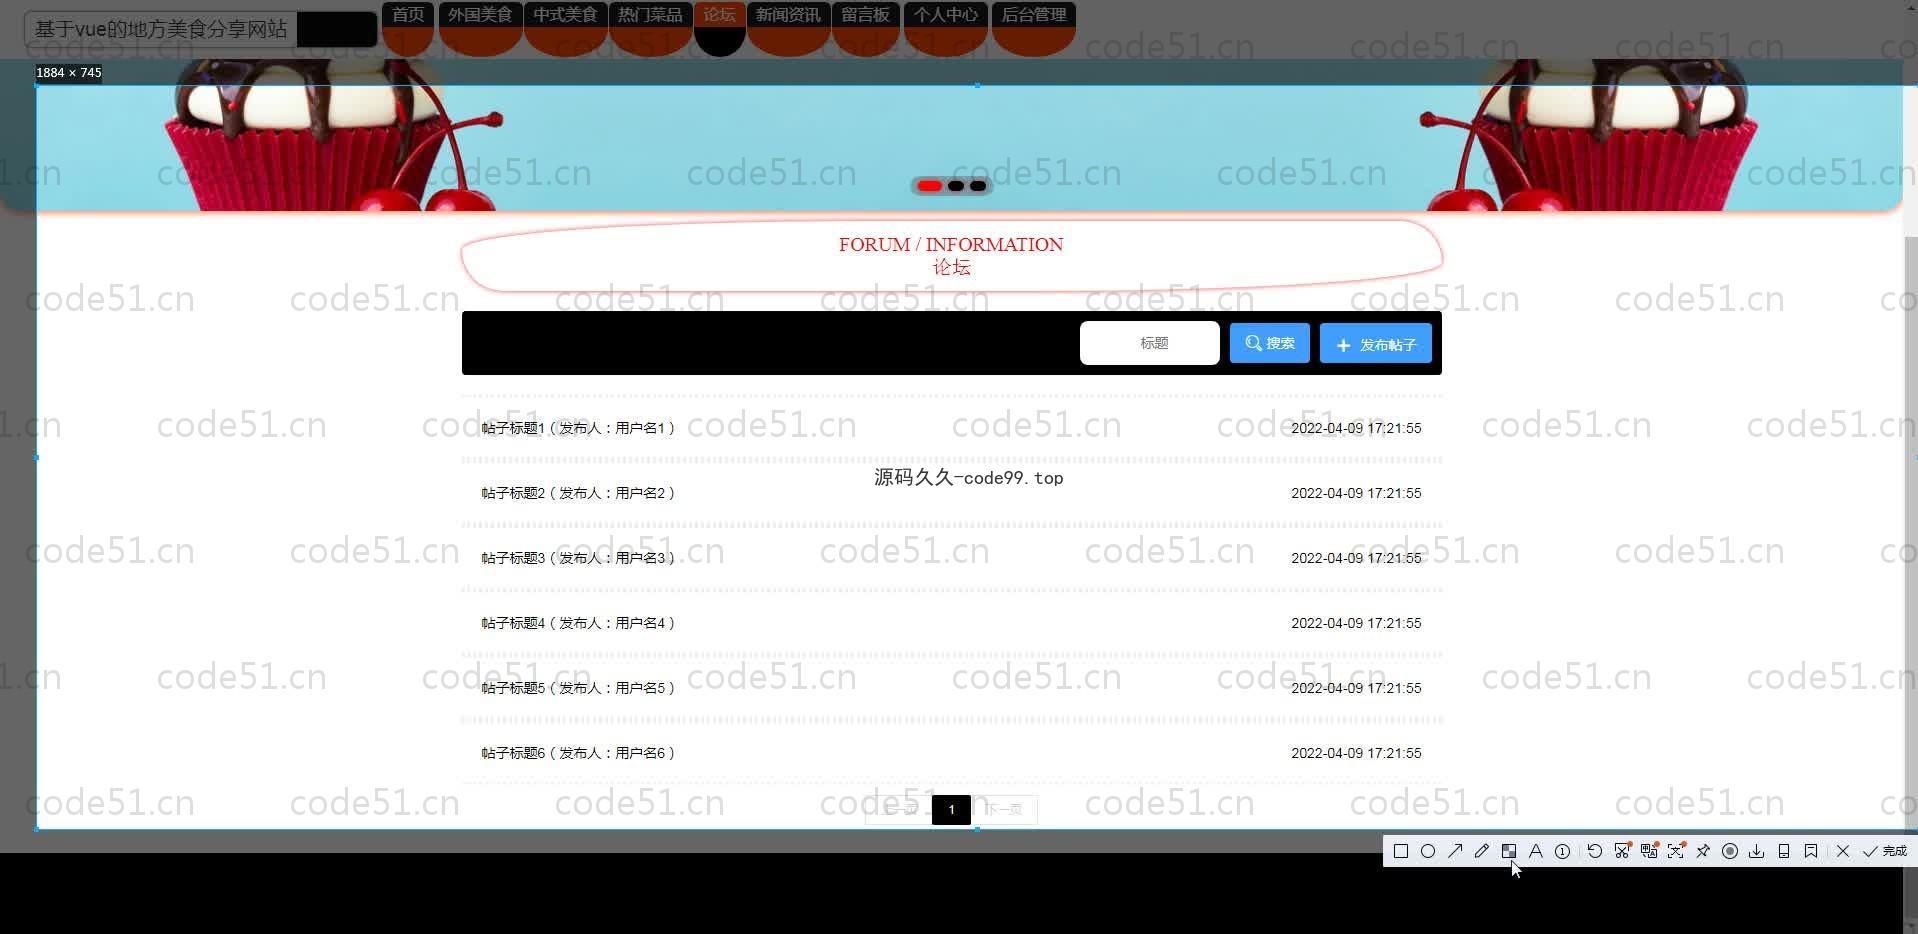Click 完成 to finish the screenshot
1918x934 pixels.
(x=1885, y=851)
